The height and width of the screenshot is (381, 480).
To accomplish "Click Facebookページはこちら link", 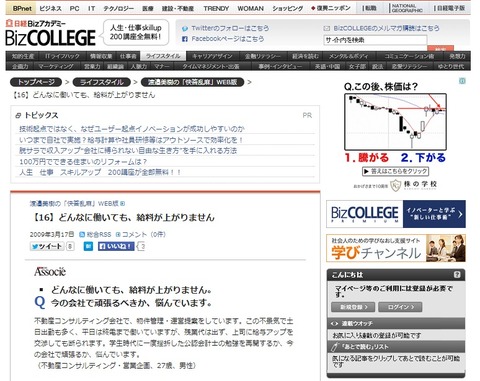I will coord(228,39).
